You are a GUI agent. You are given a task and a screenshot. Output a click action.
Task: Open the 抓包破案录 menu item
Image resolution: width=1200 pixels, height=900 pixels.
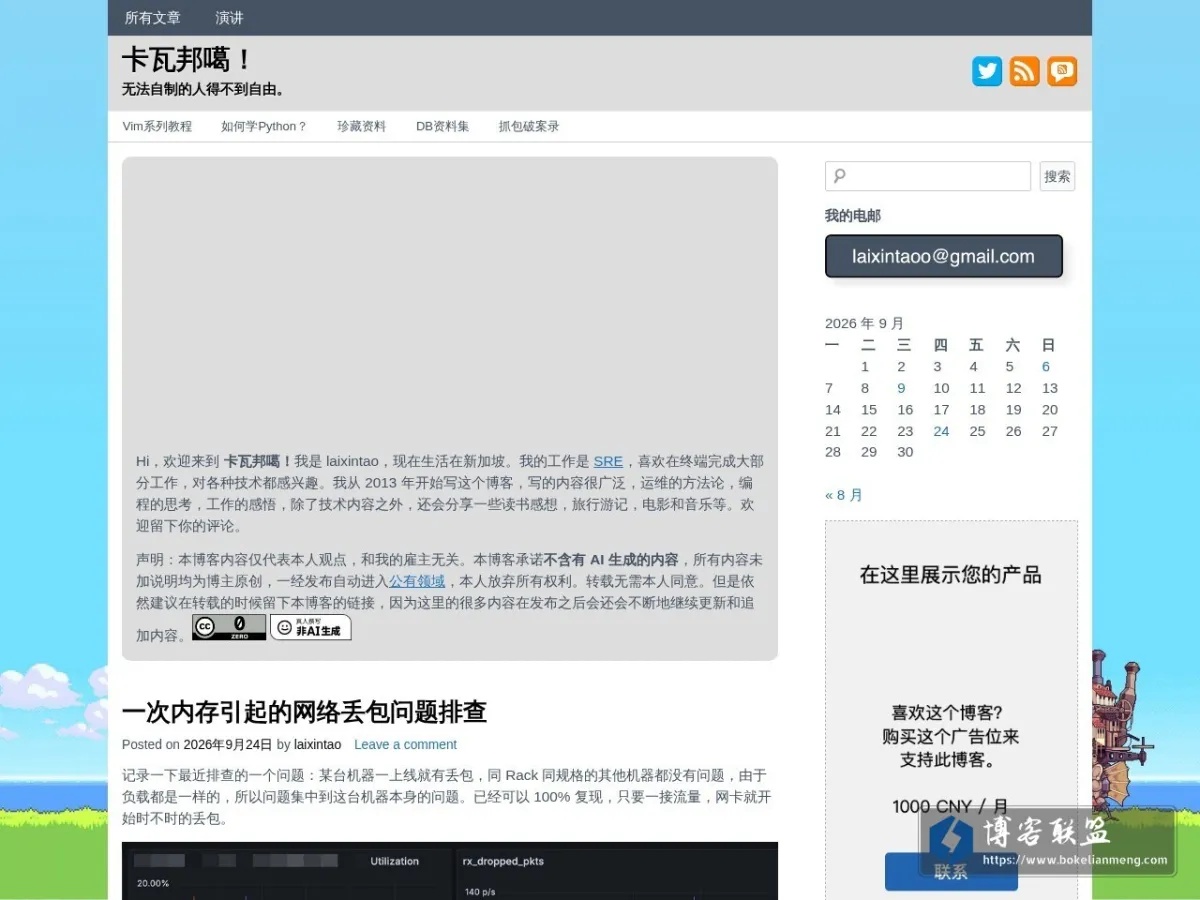tap(529, 126)
